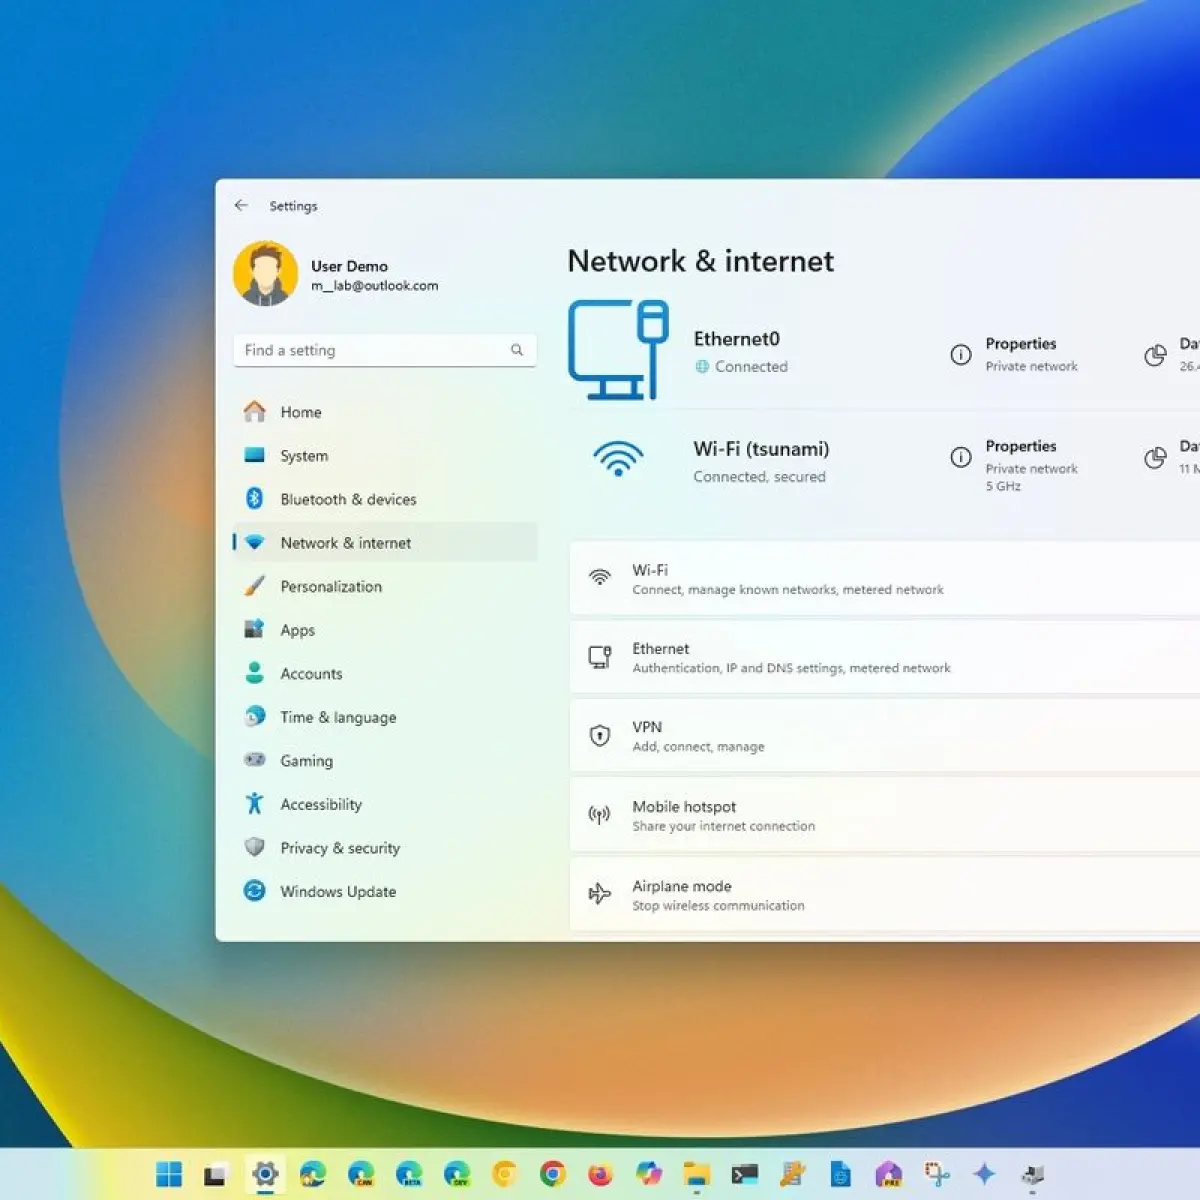Go back using the Settings back arrow

click(x=241, y=205)
